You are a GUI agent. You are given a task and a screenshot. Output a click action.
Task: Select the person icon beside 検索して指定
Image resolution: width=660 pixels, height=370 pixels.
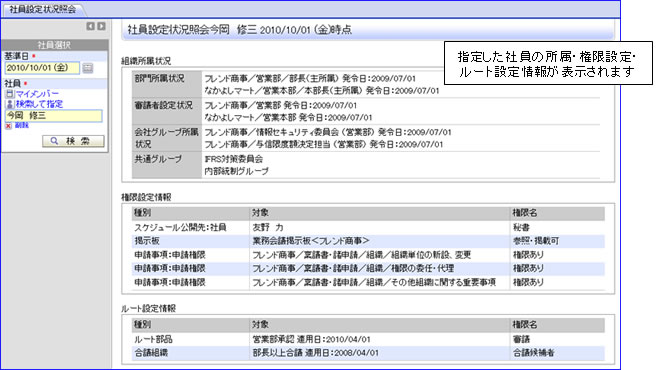pyautogui.click(x=10, y=104)
